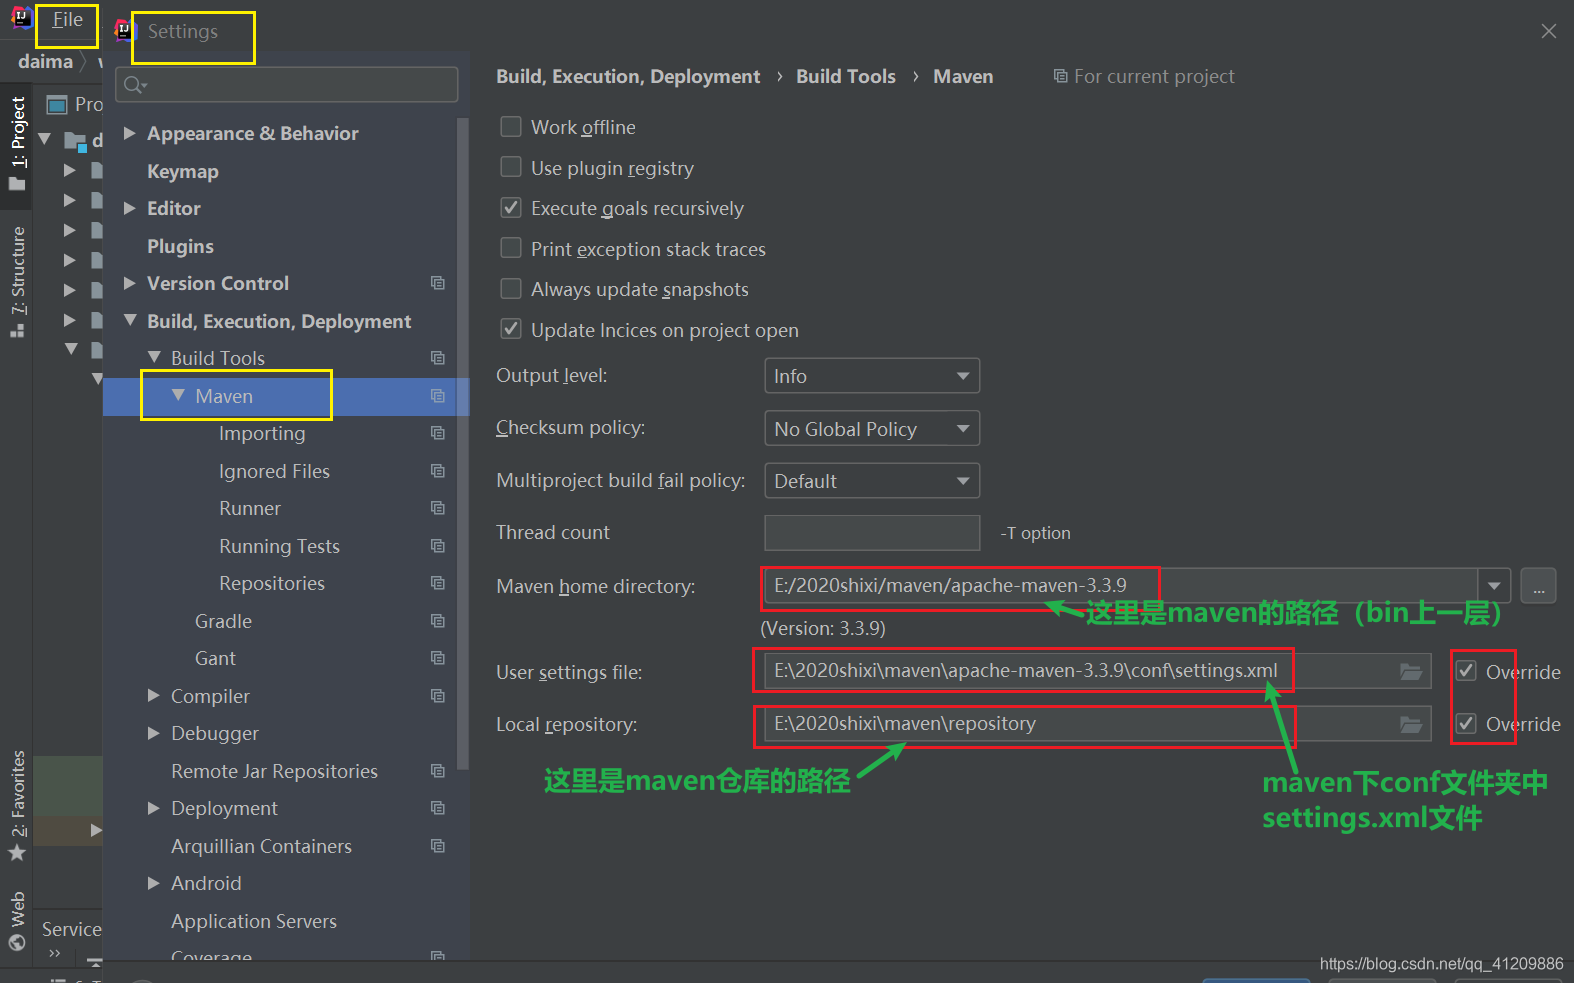Image resolution: width=1574 pixels, height=983 pixels.
Task: Open Maven home directory dropdown arrow
Action: 1494,586
